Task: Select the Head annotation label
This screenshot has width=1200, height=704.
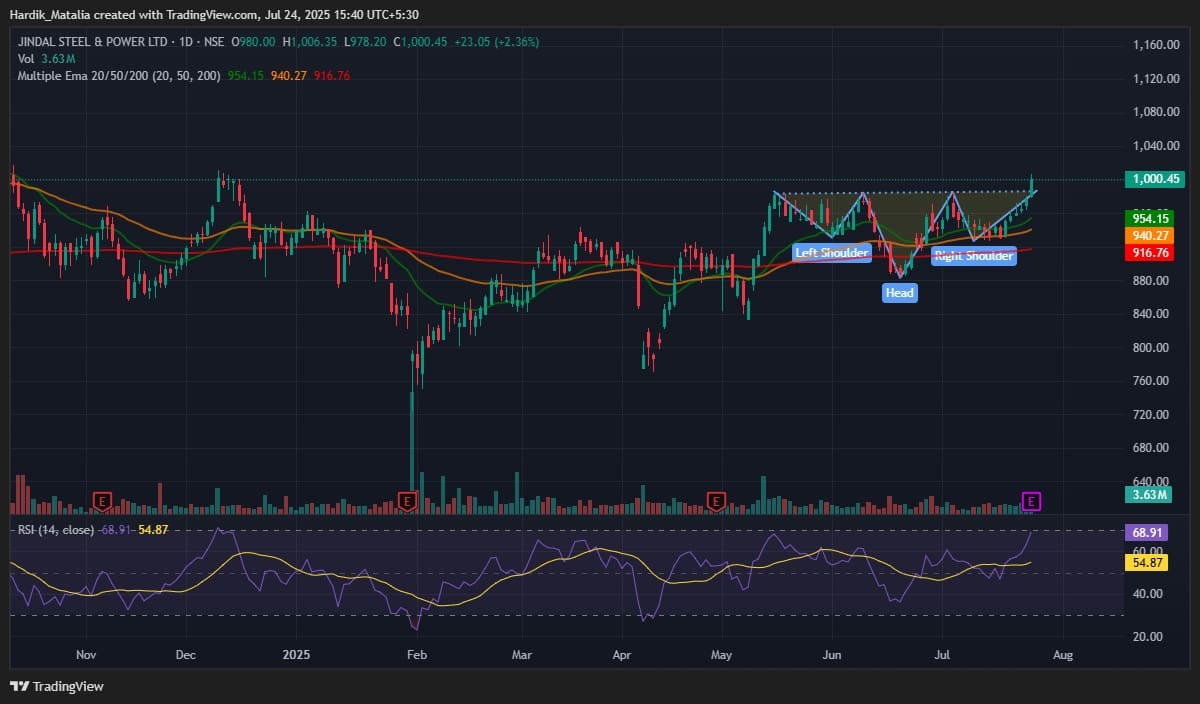Action: tap(898, 293)
